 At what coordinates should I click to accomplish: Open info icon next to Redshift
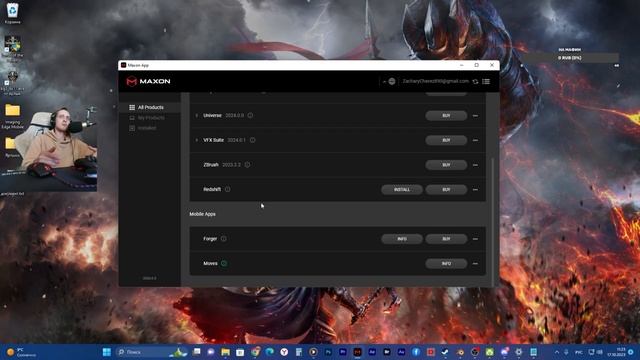point(227,189)
